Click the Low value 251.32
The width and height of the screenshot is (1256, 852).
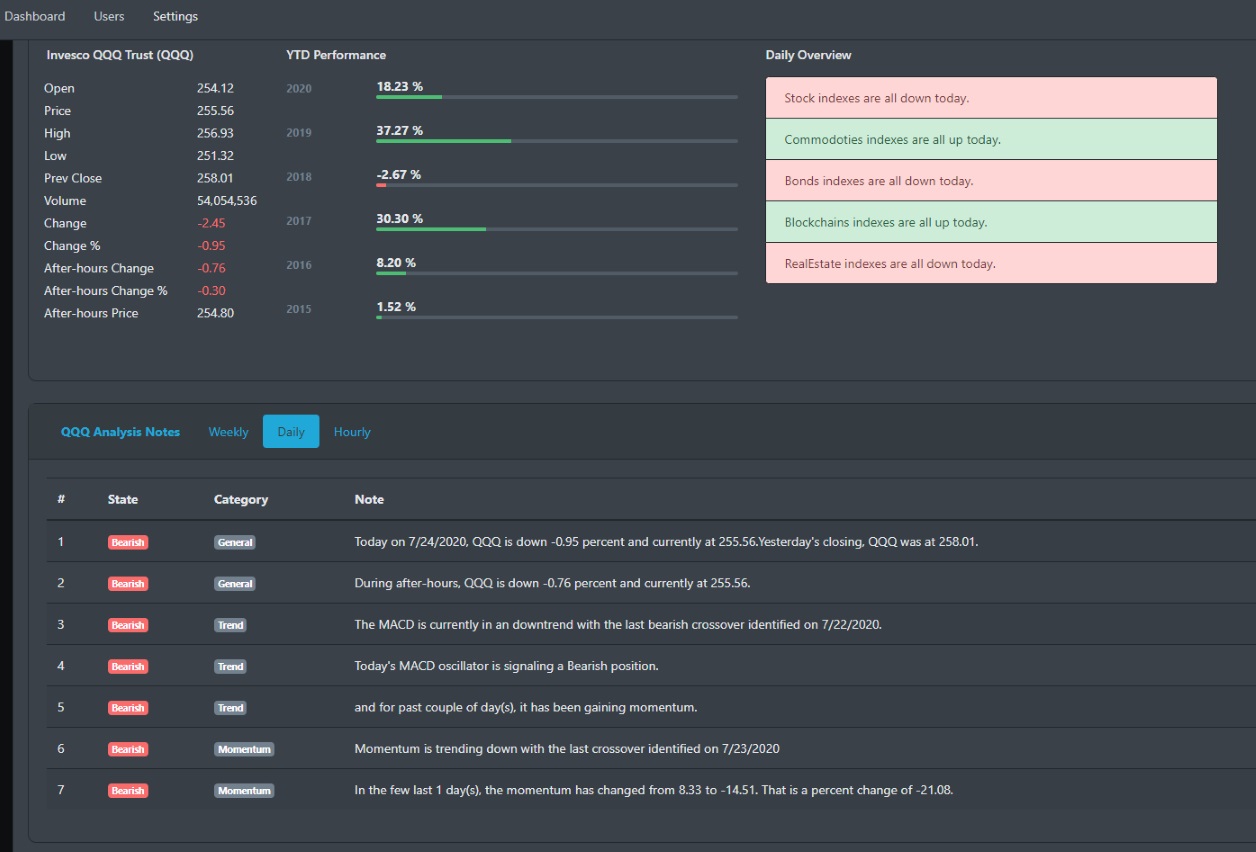point(215,156)
